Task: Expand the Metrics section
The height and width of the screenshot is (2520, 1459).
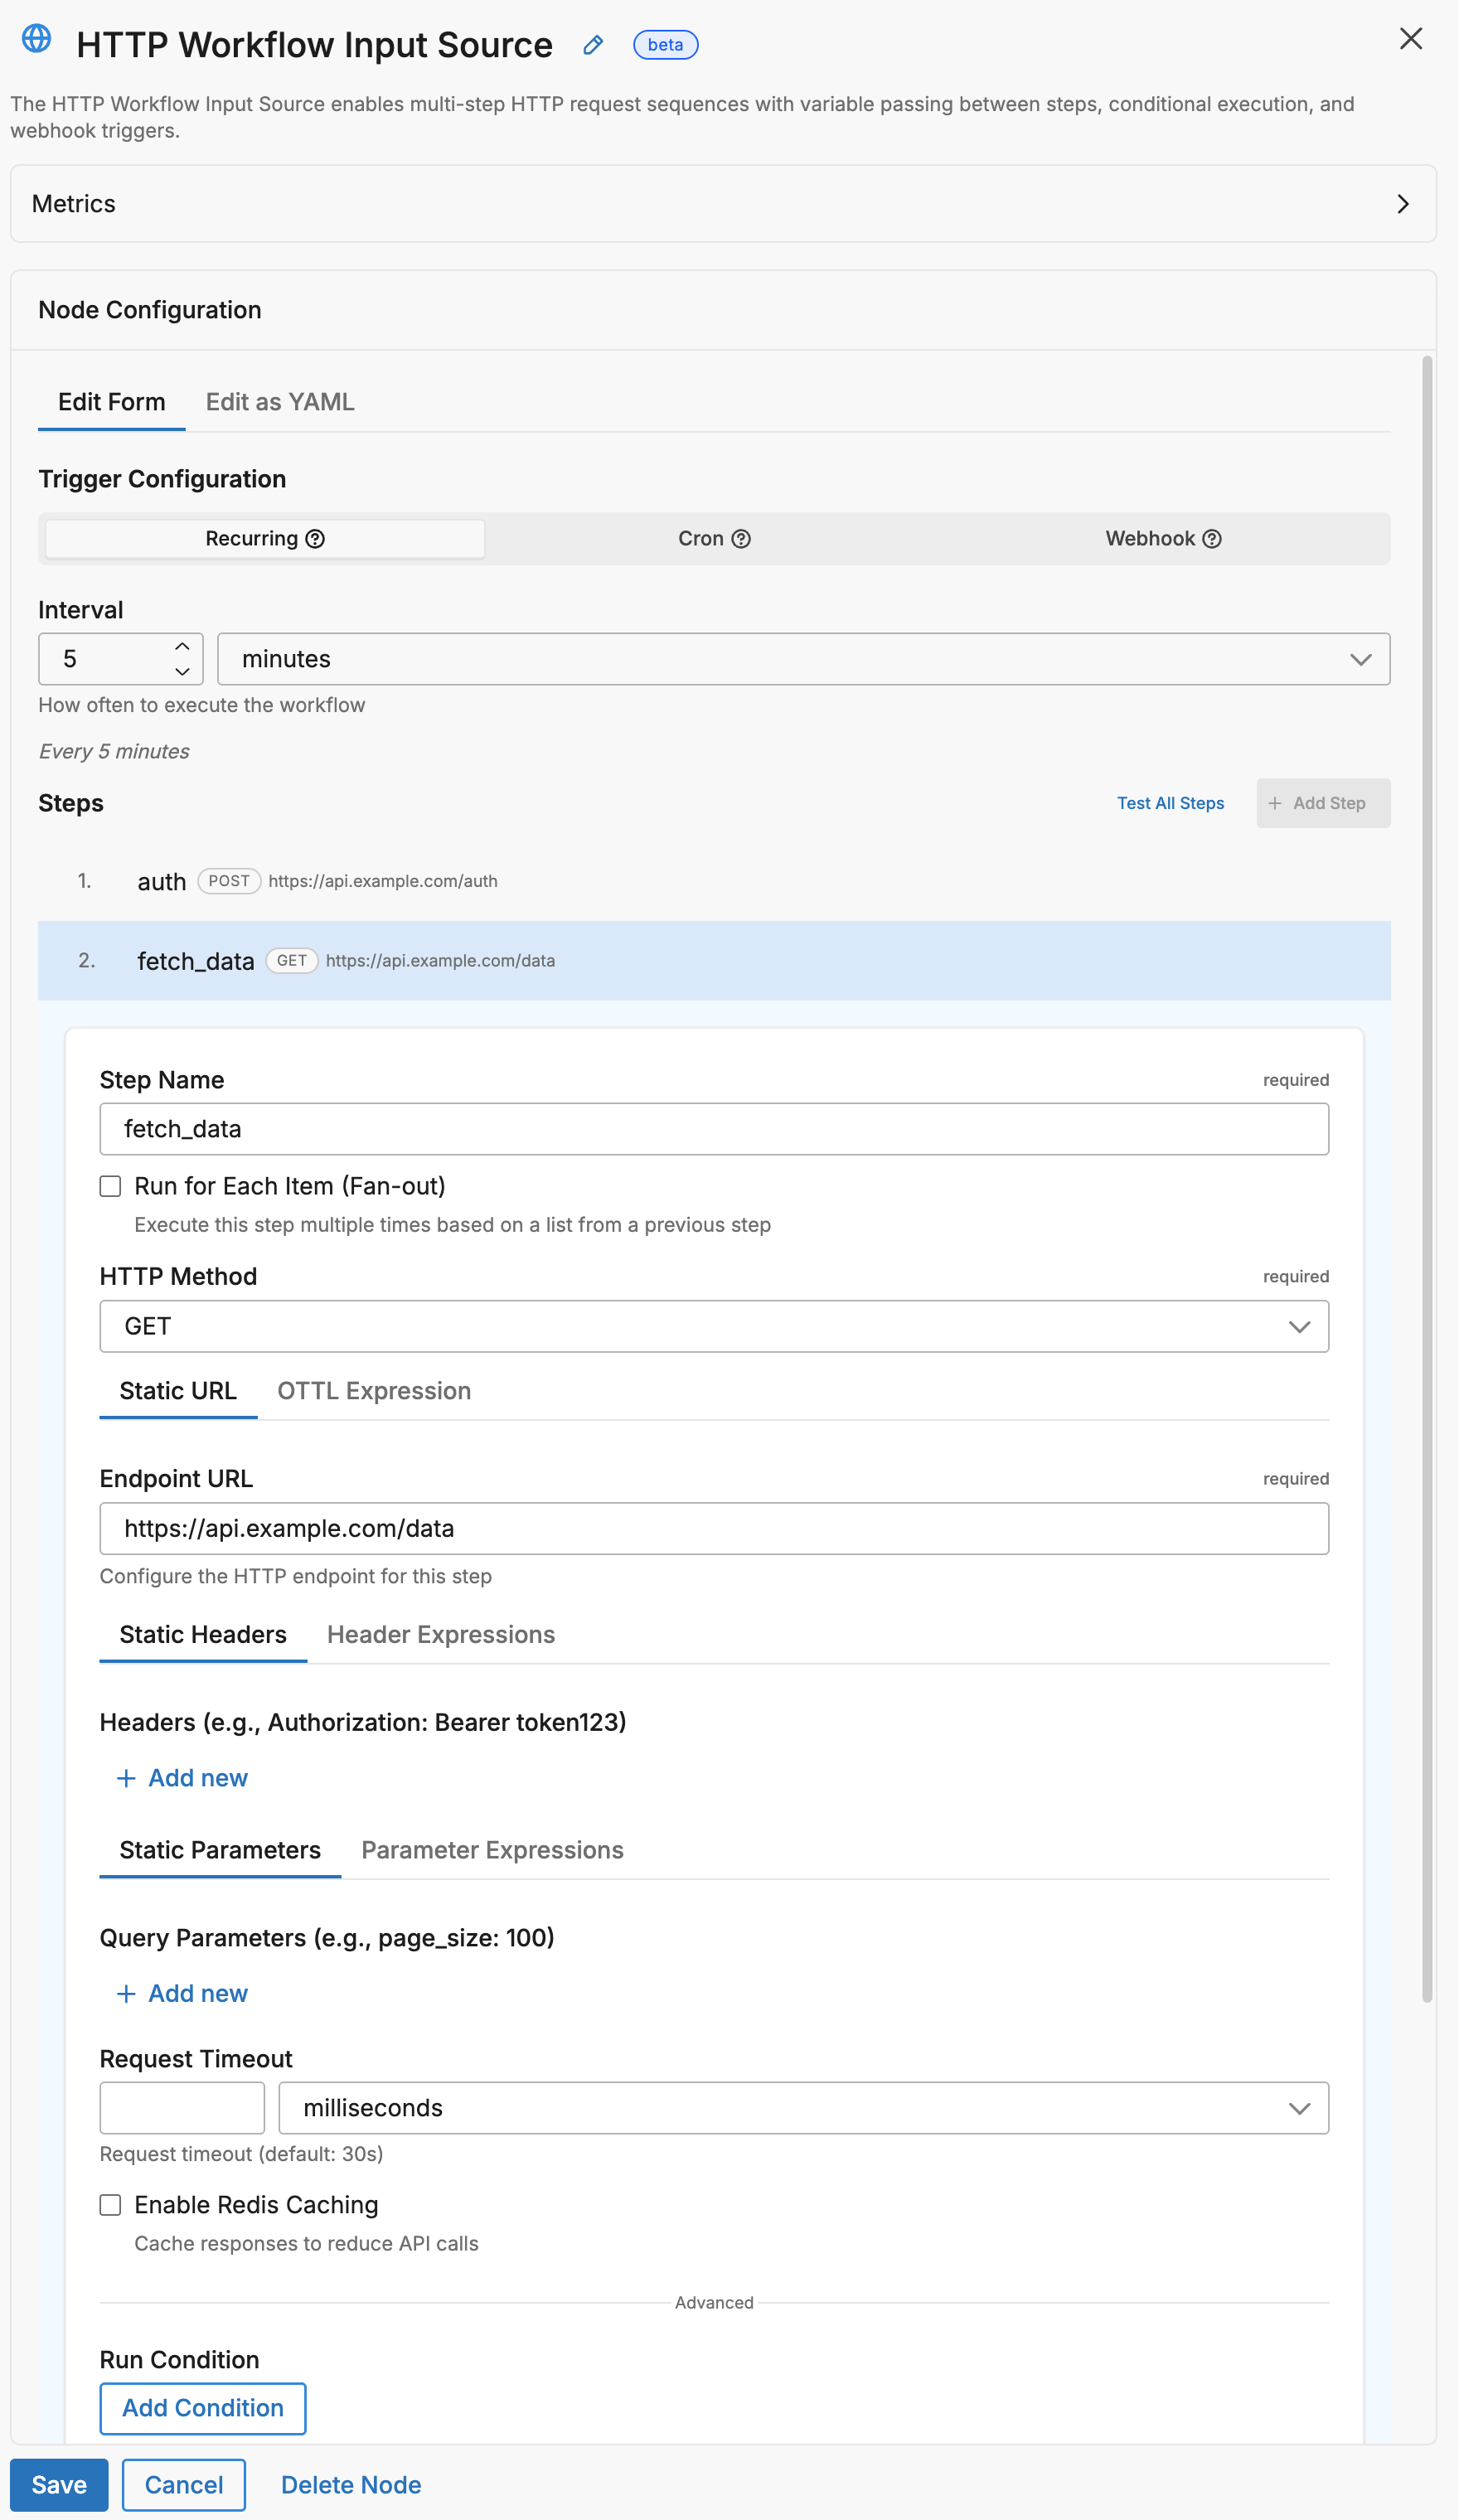Action: (x=1403, y=204)
